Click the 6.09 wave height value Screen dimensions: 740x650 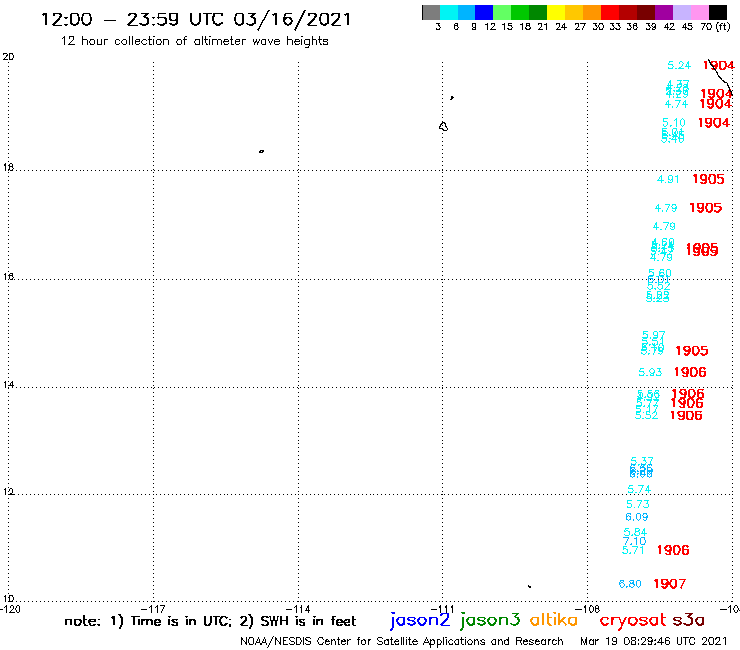[x=637, y=517]
